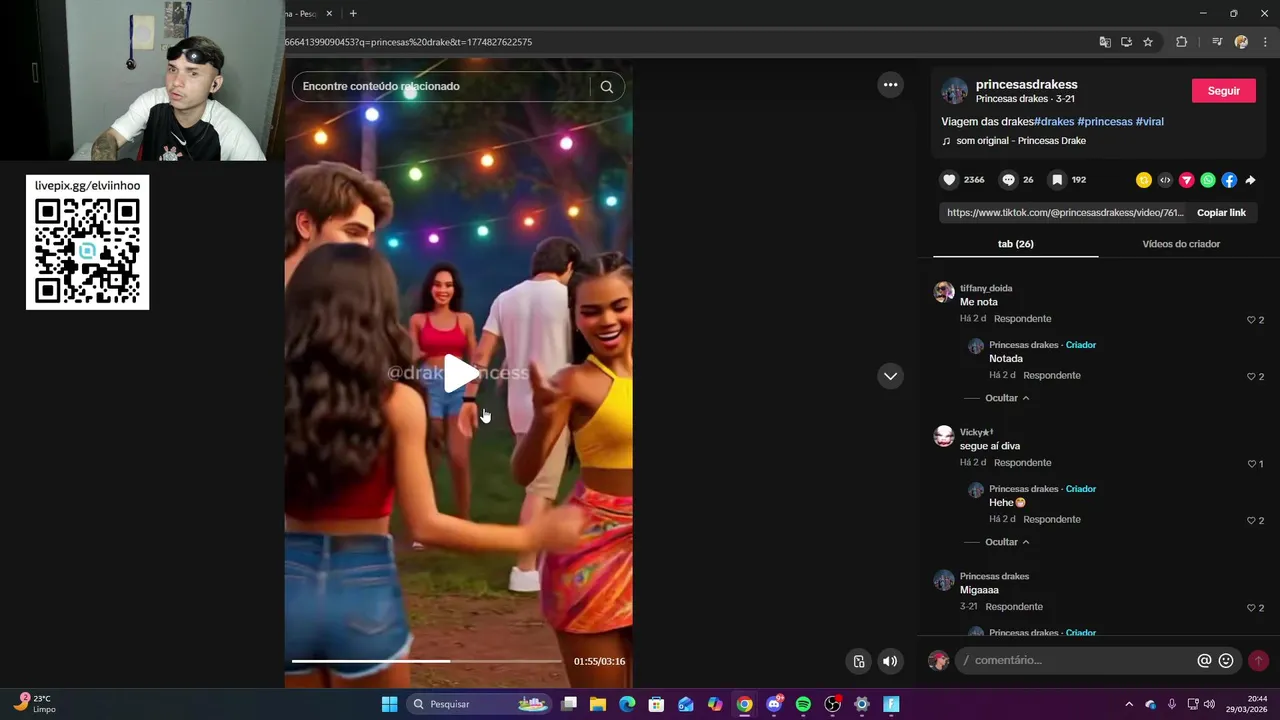Reply to tiffany_doida's Me nota comment

tap(1022, 319)
